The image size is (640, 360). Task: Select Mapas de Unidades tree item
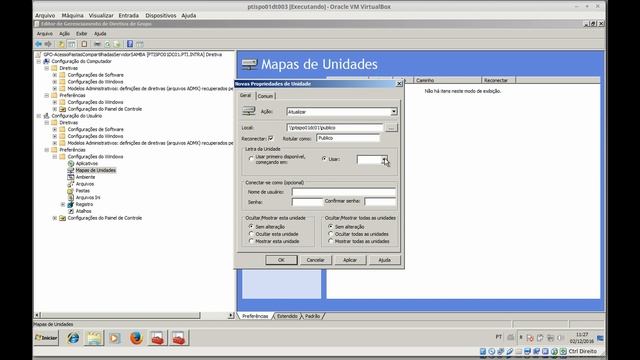click(96, 170)
